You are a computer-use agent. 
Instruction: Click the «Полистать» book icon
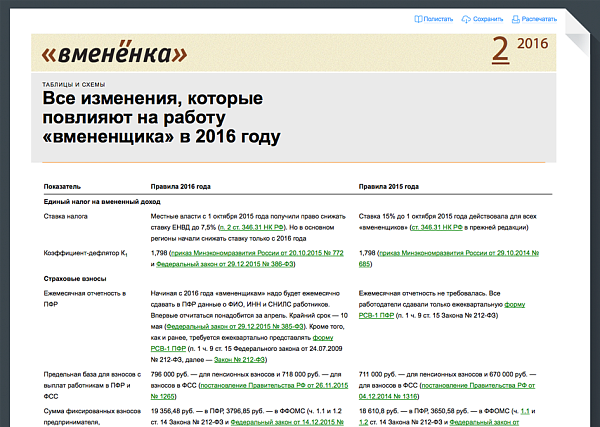click(416, 18)
